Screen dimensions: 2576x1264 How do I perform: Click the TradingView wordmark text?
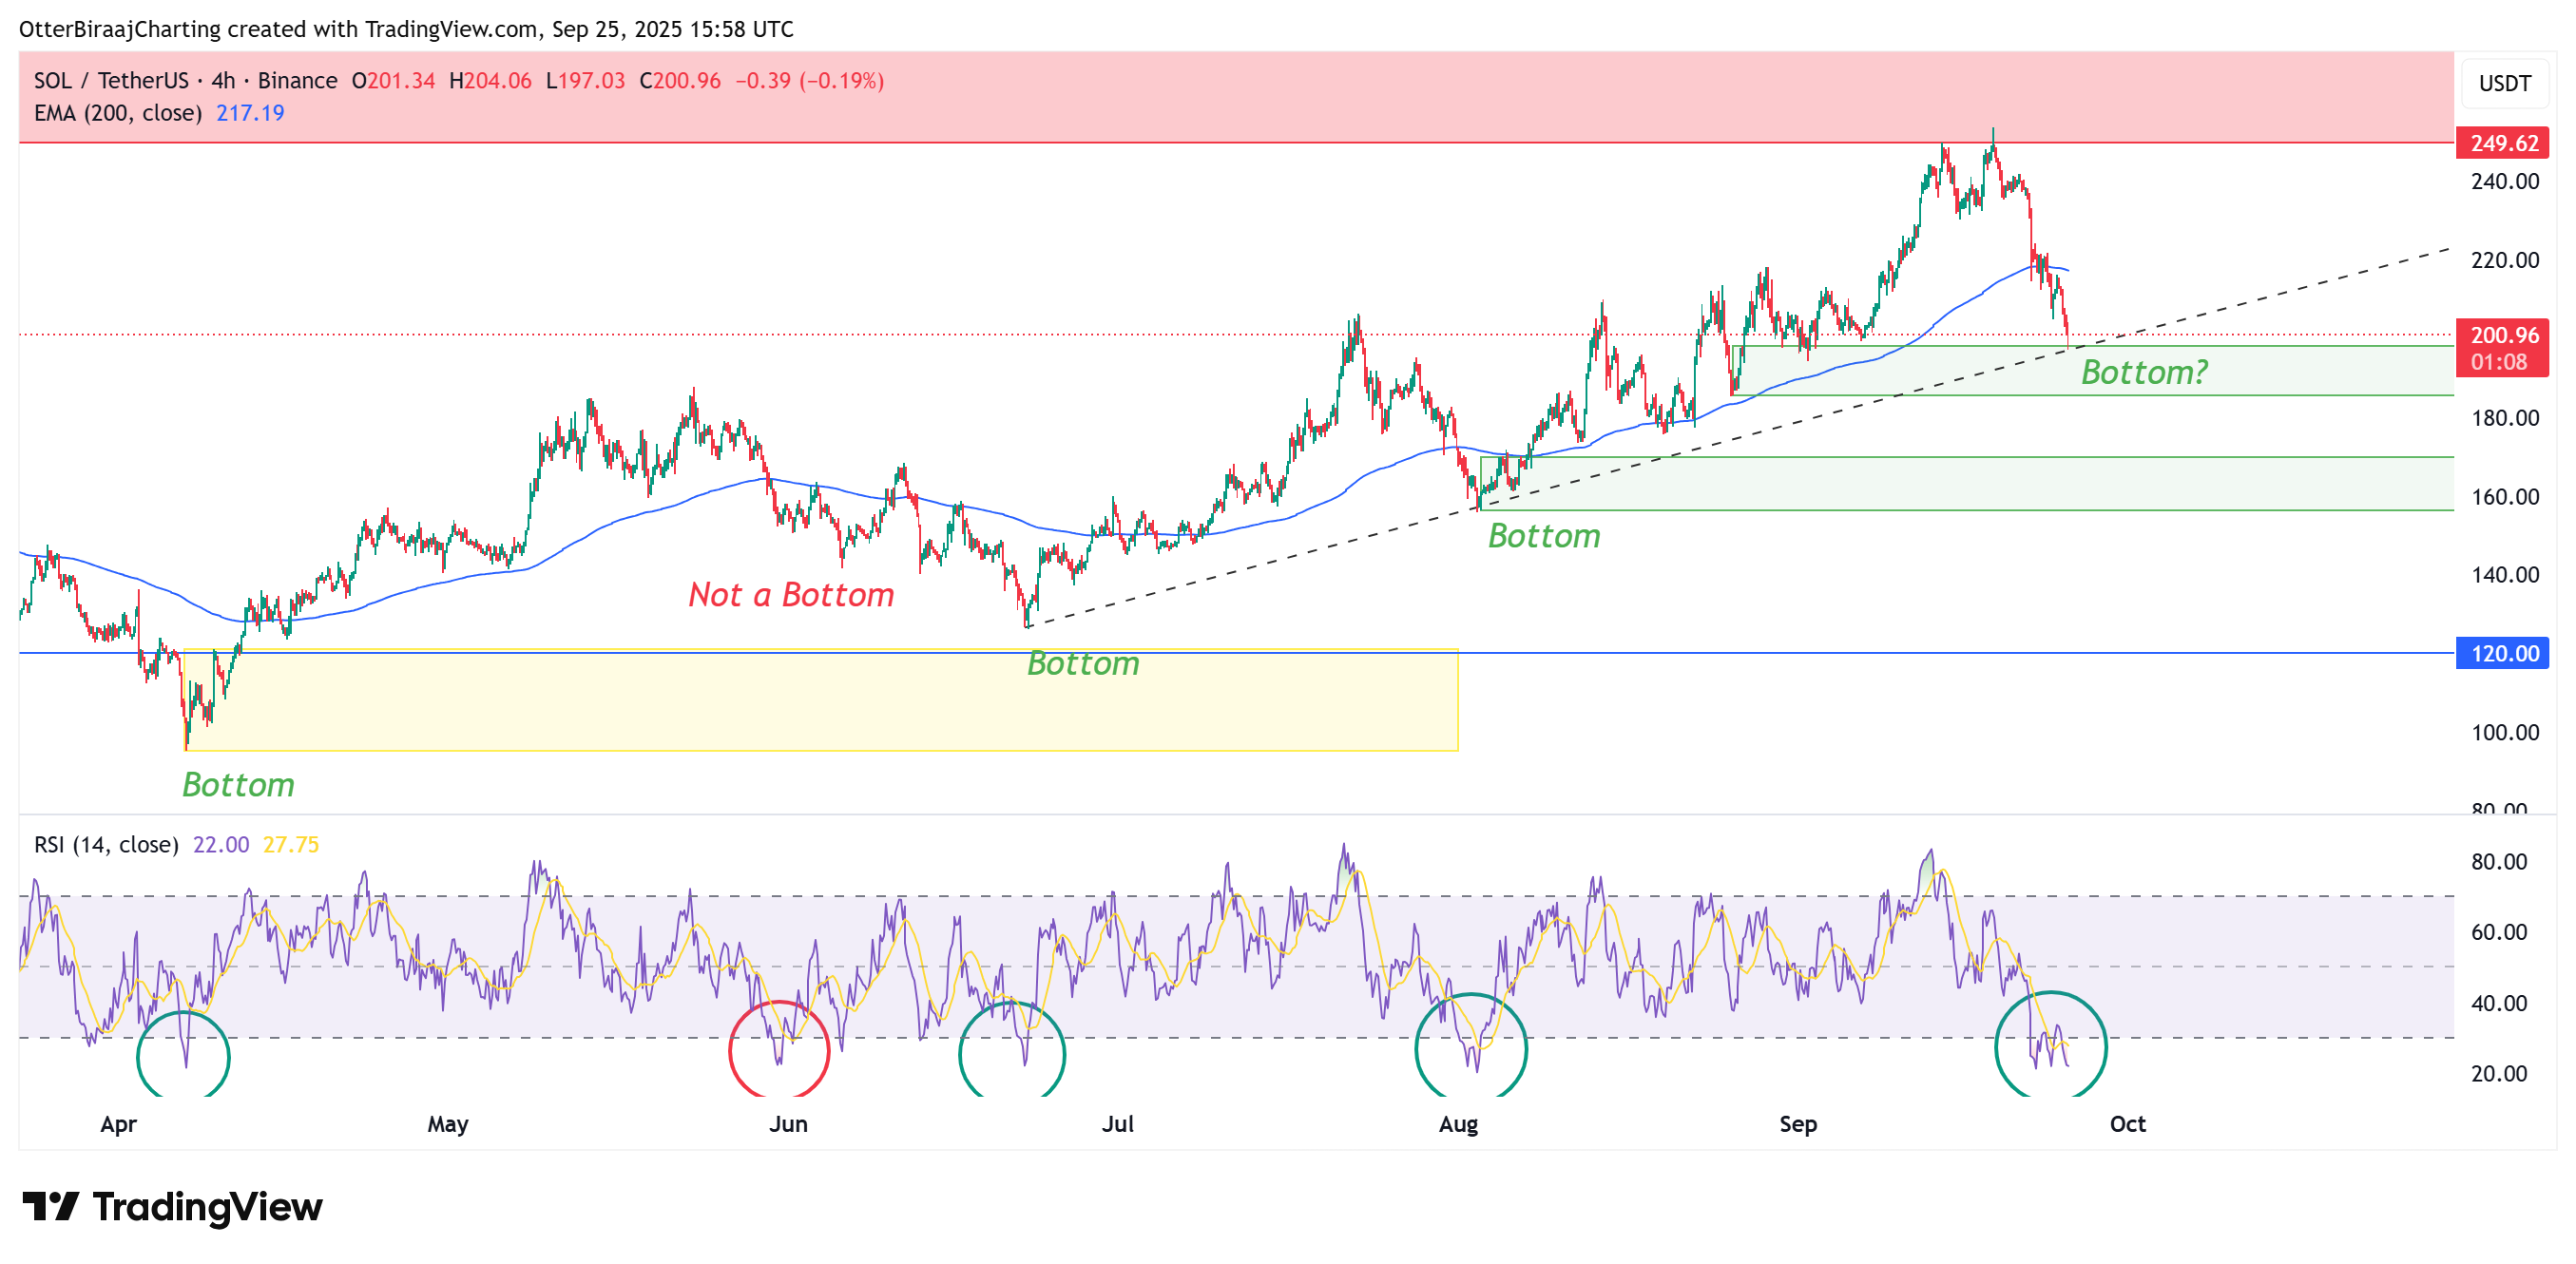208,1207
